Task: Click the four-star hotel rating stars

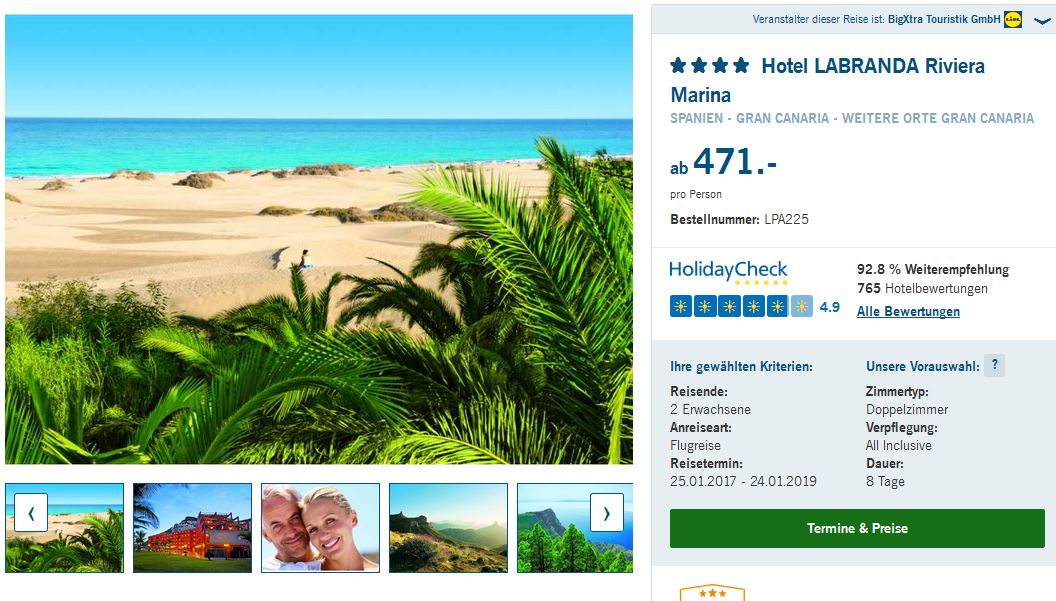Action: [710, 65]
